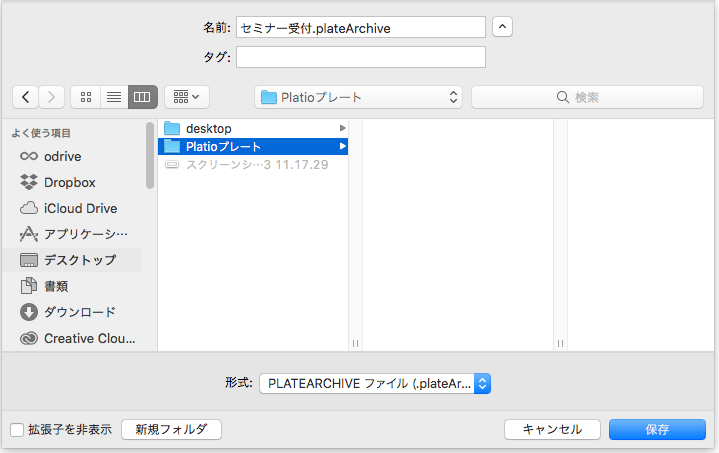Open odrive in the sidebar
The image size is (719, 453).
(x=62, y=156)
